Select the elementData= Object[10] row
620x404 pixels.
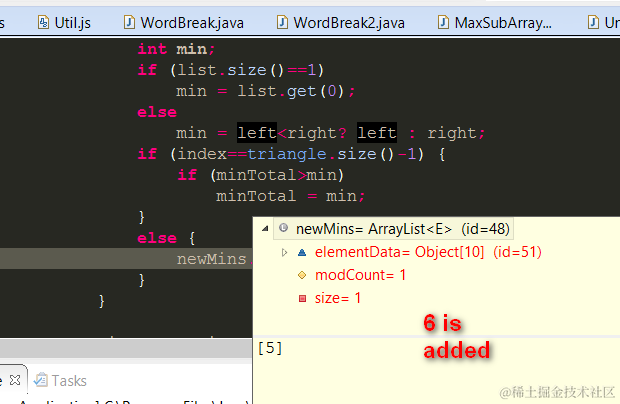428,252
